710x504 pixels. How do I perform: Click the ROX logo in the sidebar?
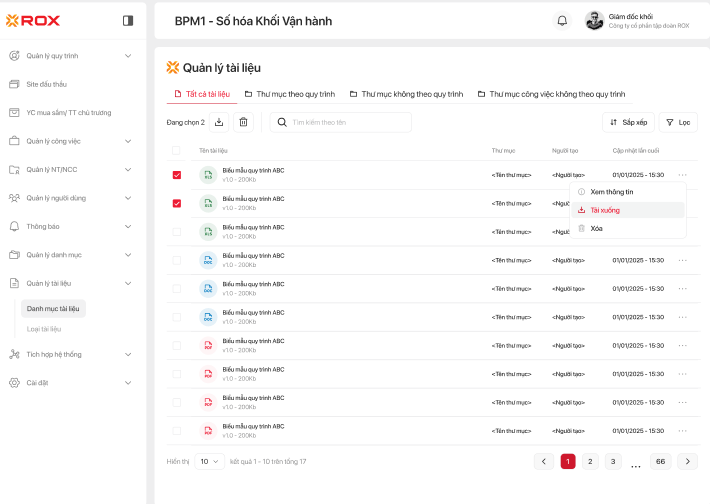[27, 20]
